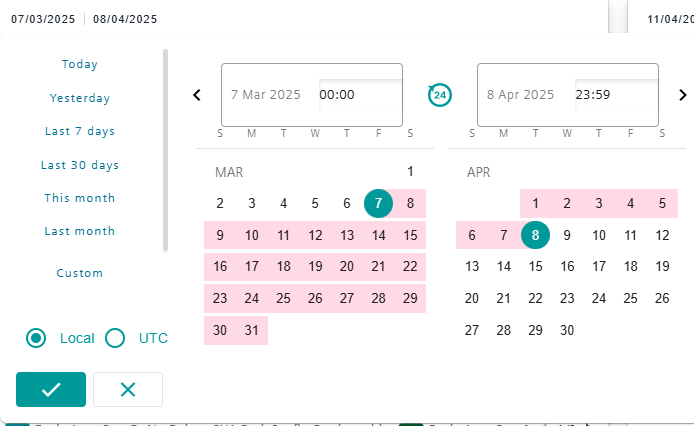The width and height of the screenshot is (694, 426).
Task: Pick the Last 30 days preset
Action: (x=80, y=165)
